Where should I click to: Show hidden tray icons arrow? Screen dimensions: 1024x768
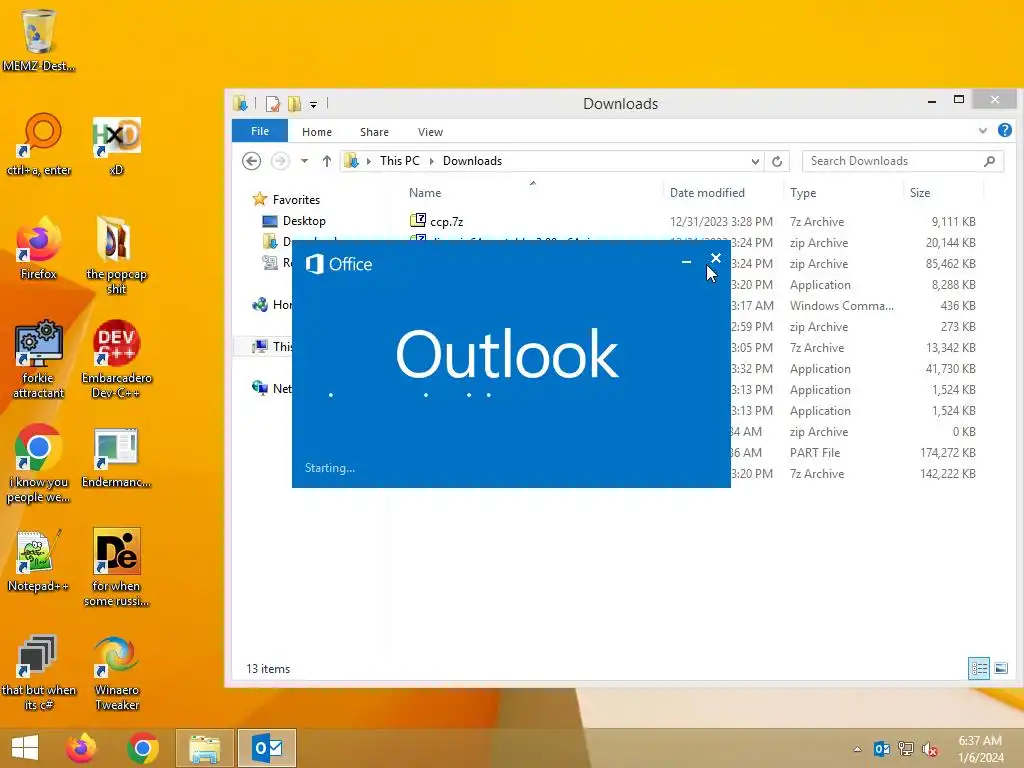pyautogui.click(x=857, y=749)
